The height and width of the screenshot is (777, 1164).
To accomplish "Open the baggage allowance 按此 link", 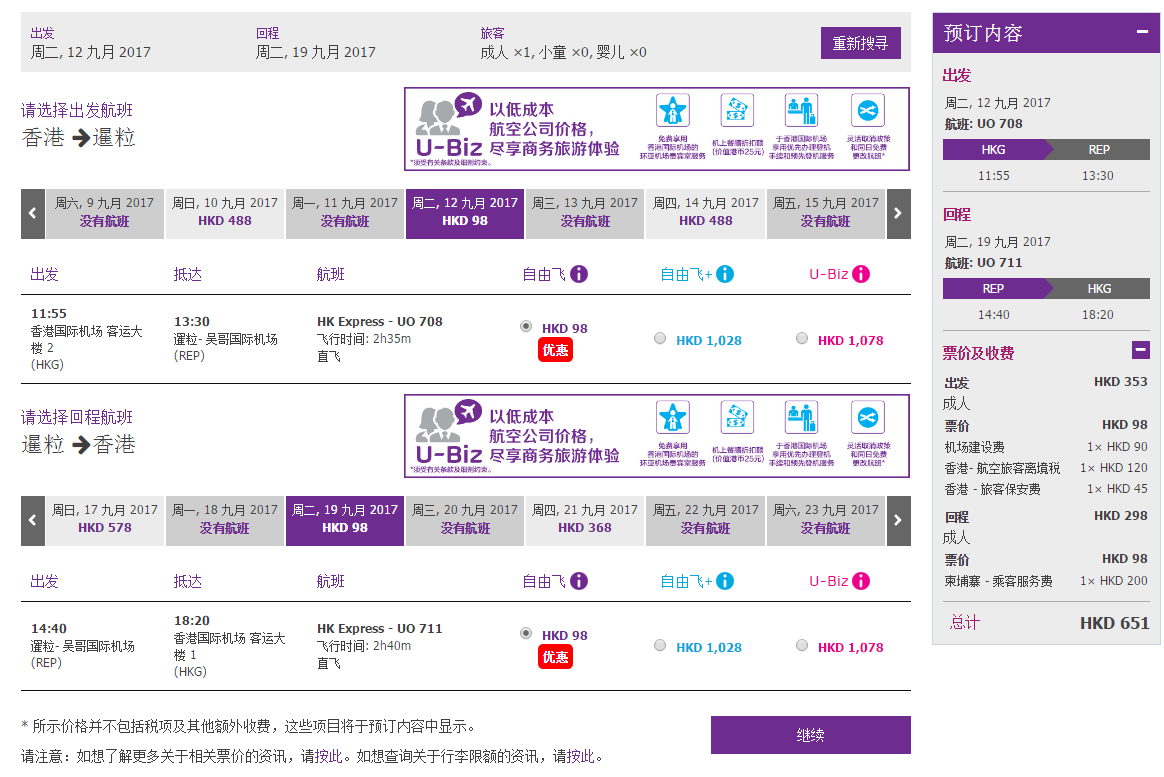I will tap(581, 756).
